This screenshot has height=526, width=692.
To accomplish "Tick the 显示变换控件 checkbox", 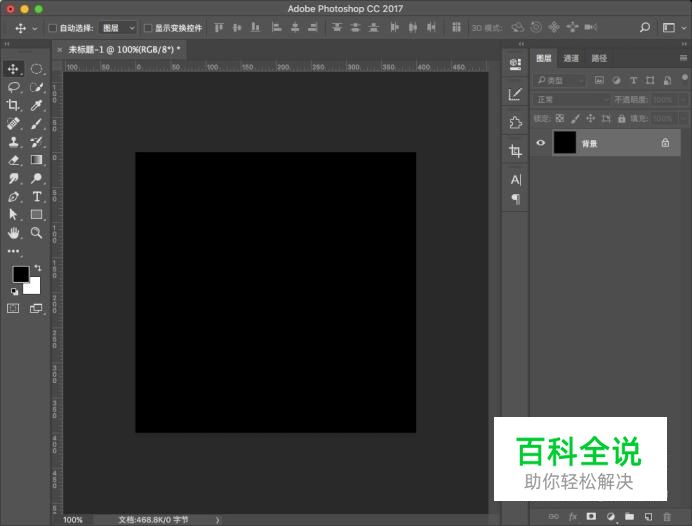I will [148, 28].
